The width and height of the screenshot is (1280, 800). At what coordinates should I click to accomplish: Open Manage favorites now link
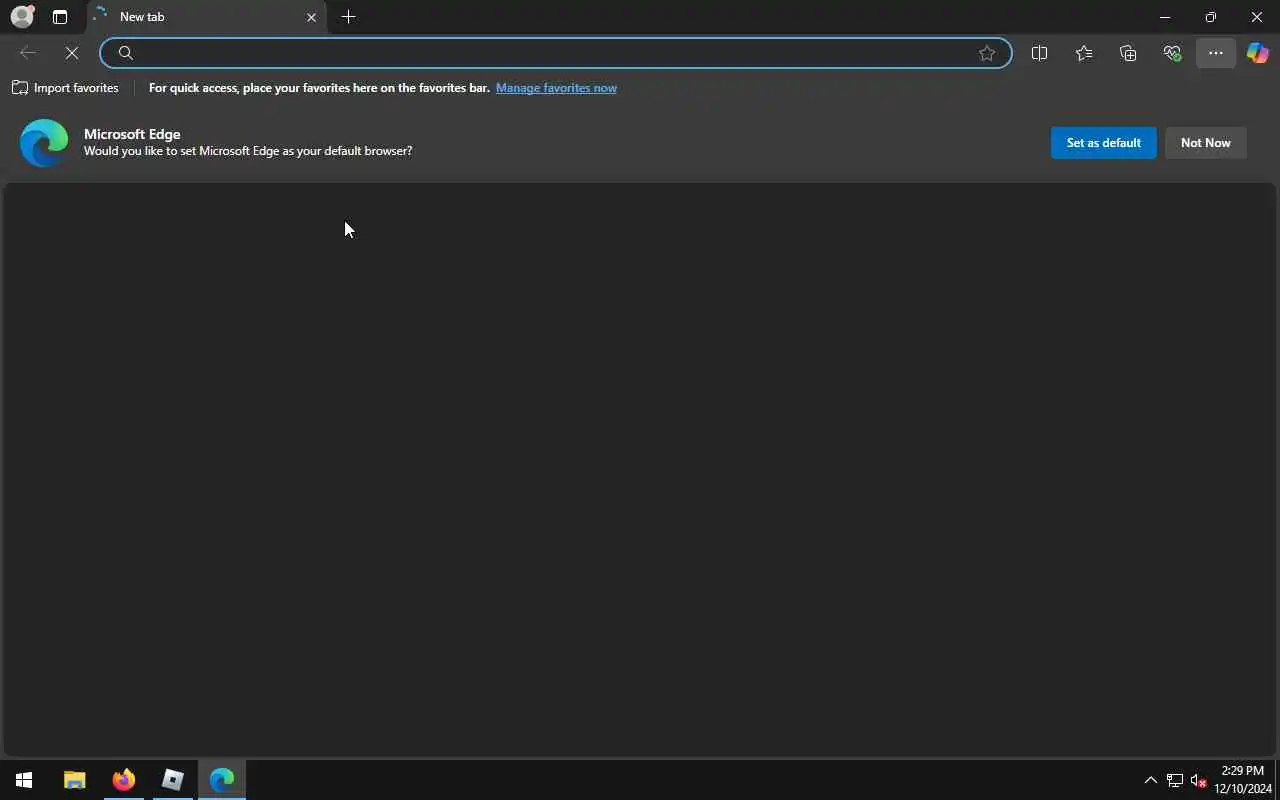(x=556, y=88)
